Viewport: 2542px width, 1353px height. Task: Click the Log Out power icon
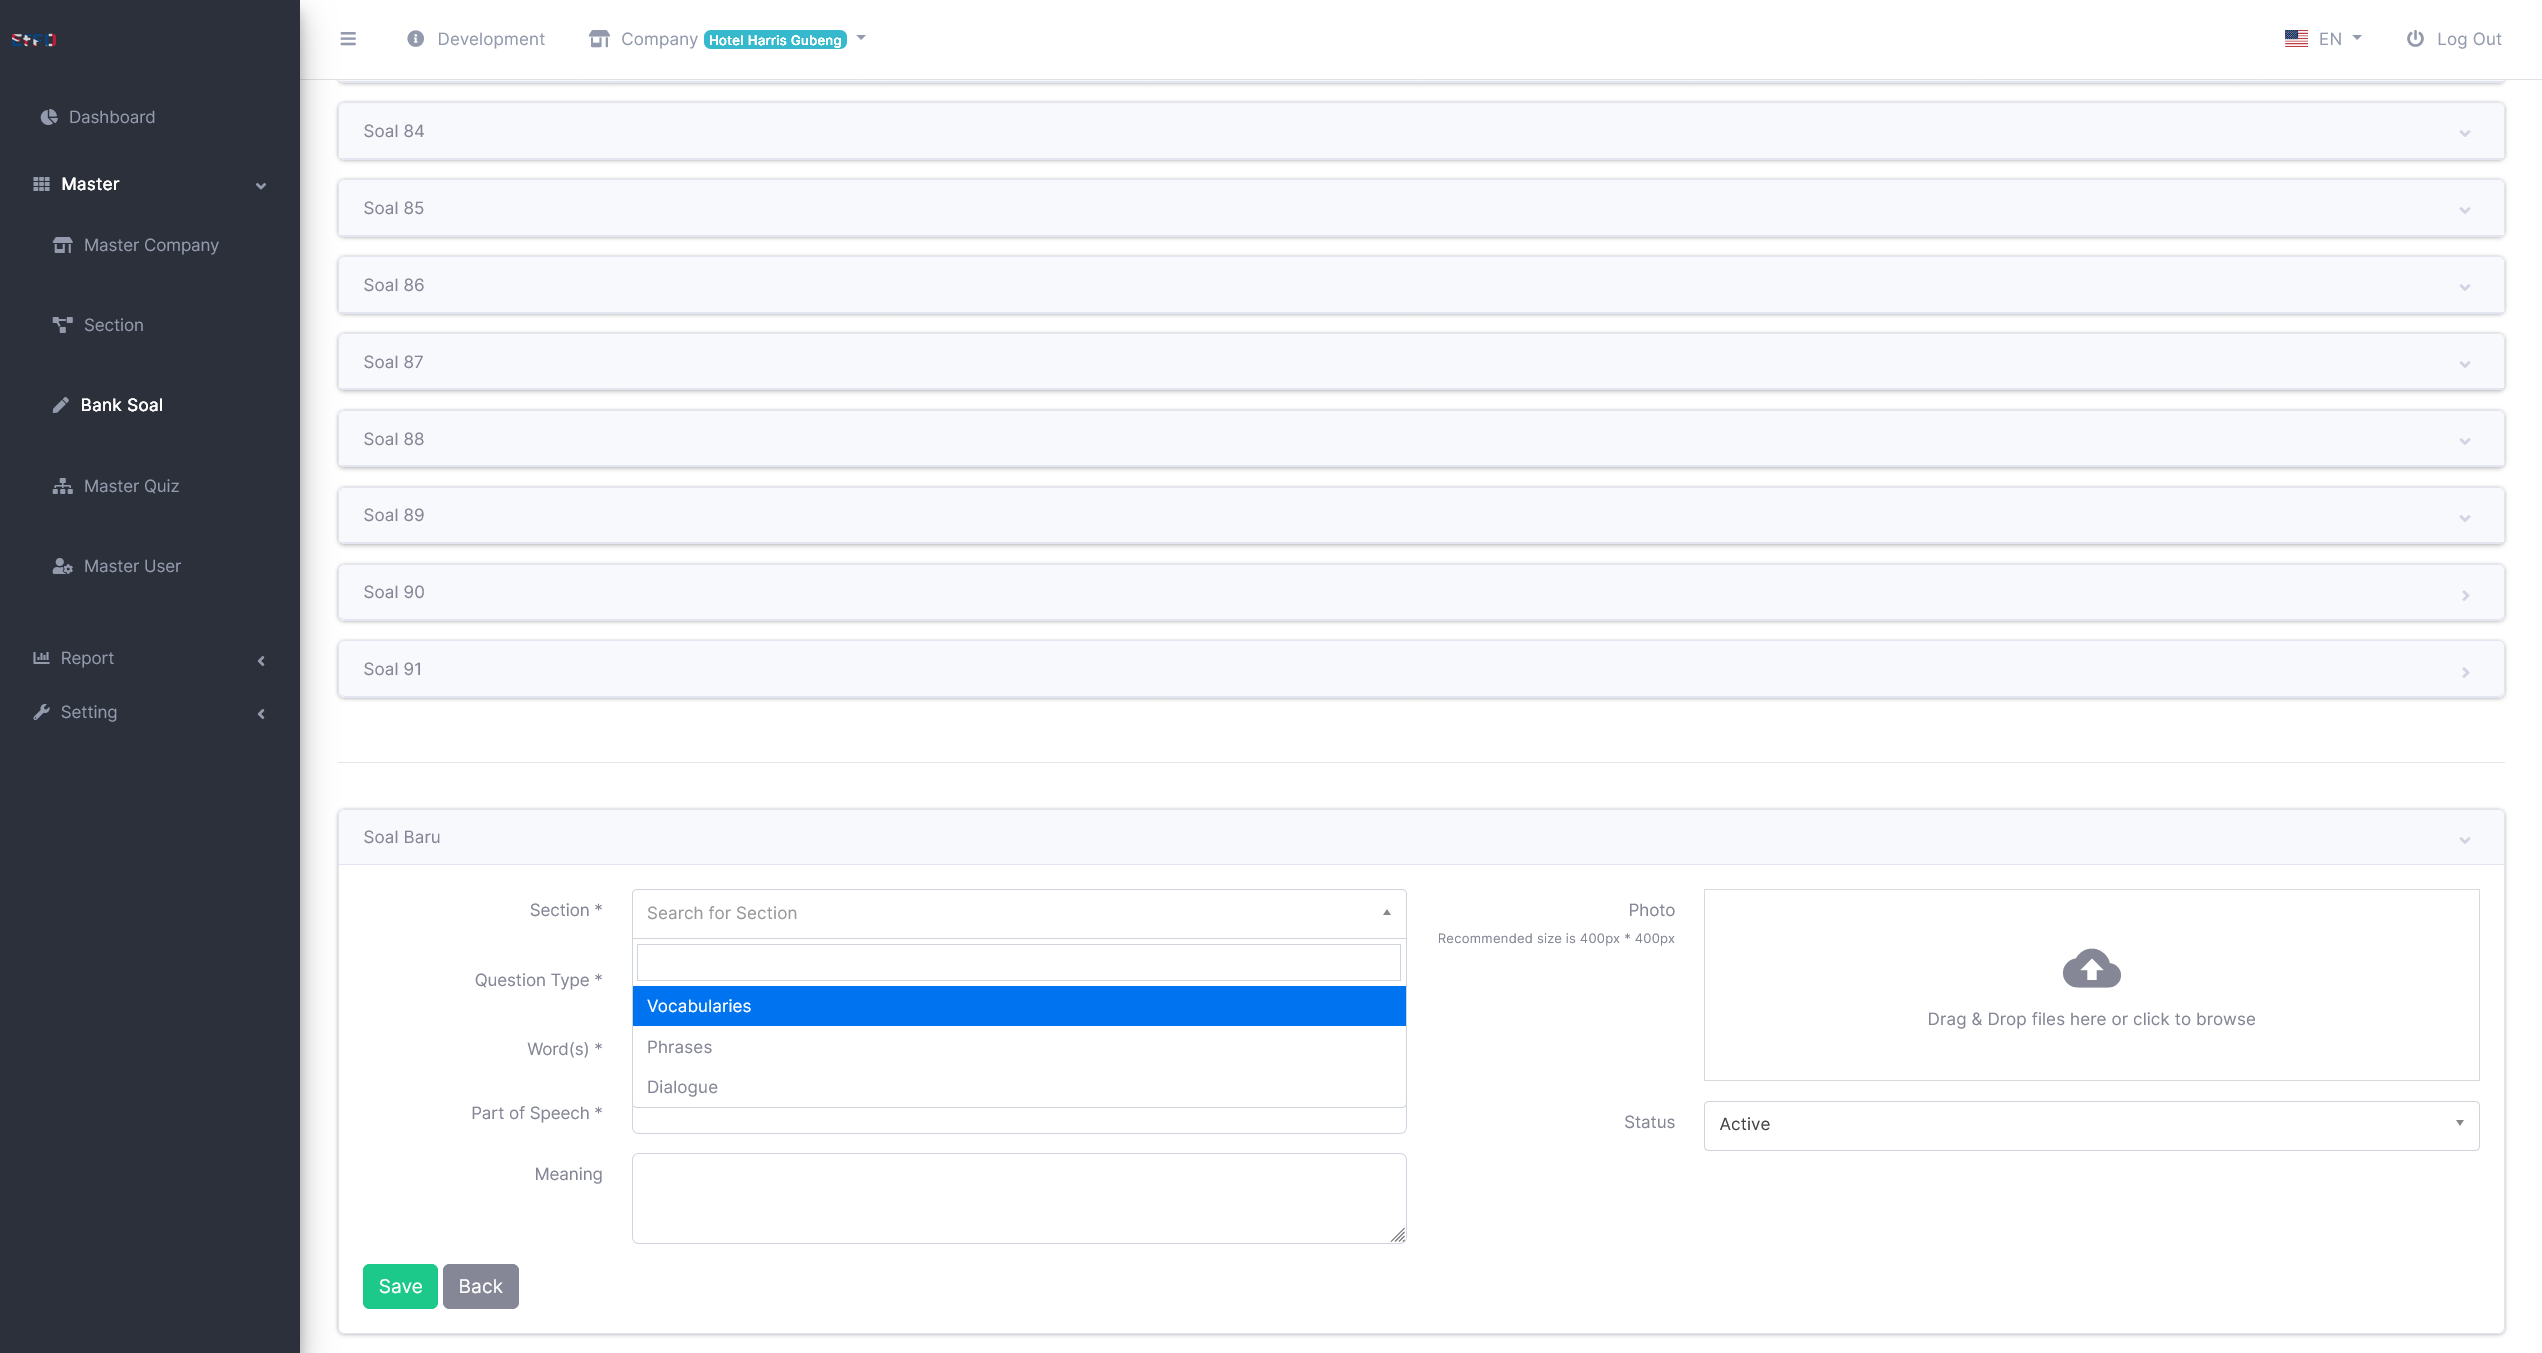click(x=2415, y=39)
